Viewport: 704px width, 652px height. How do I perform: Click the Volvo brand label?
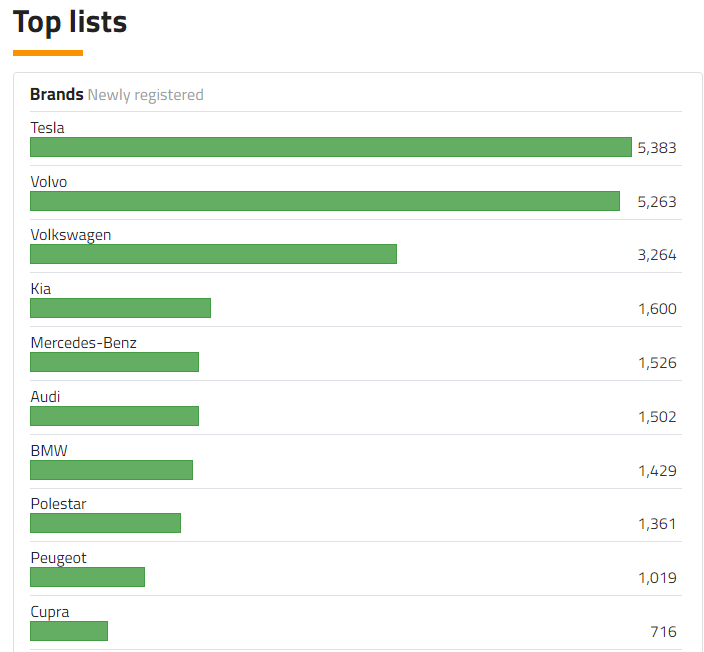click(x=49, y=182)
